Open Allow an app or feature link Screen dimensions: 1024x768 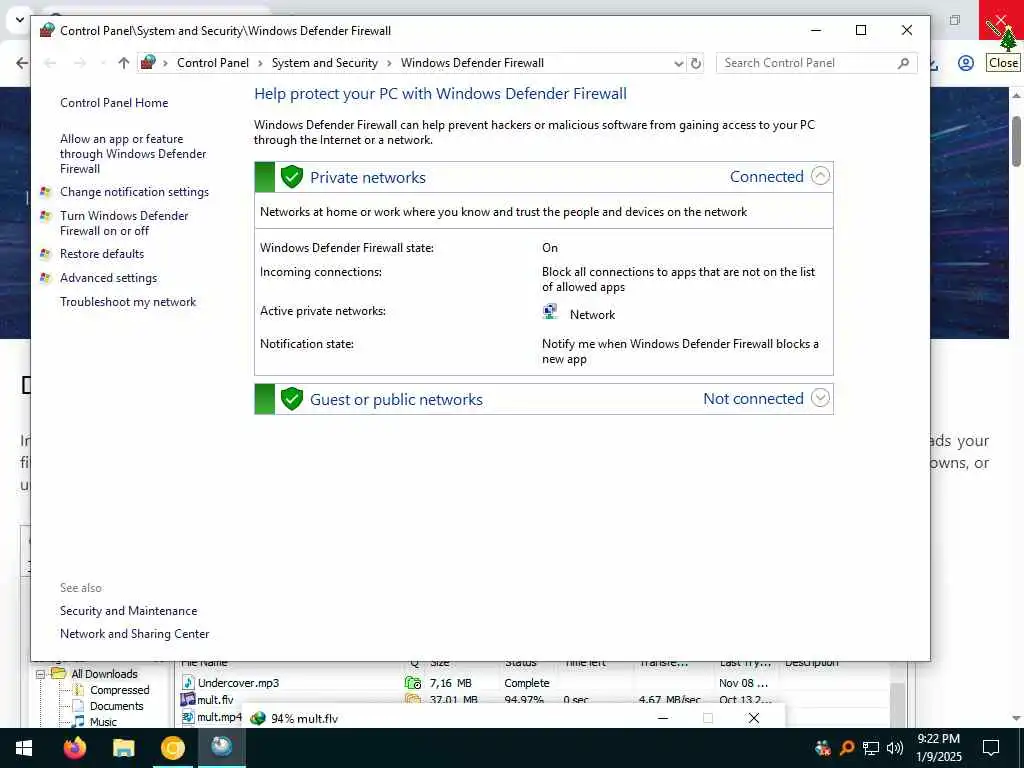(x=133, y=154)
